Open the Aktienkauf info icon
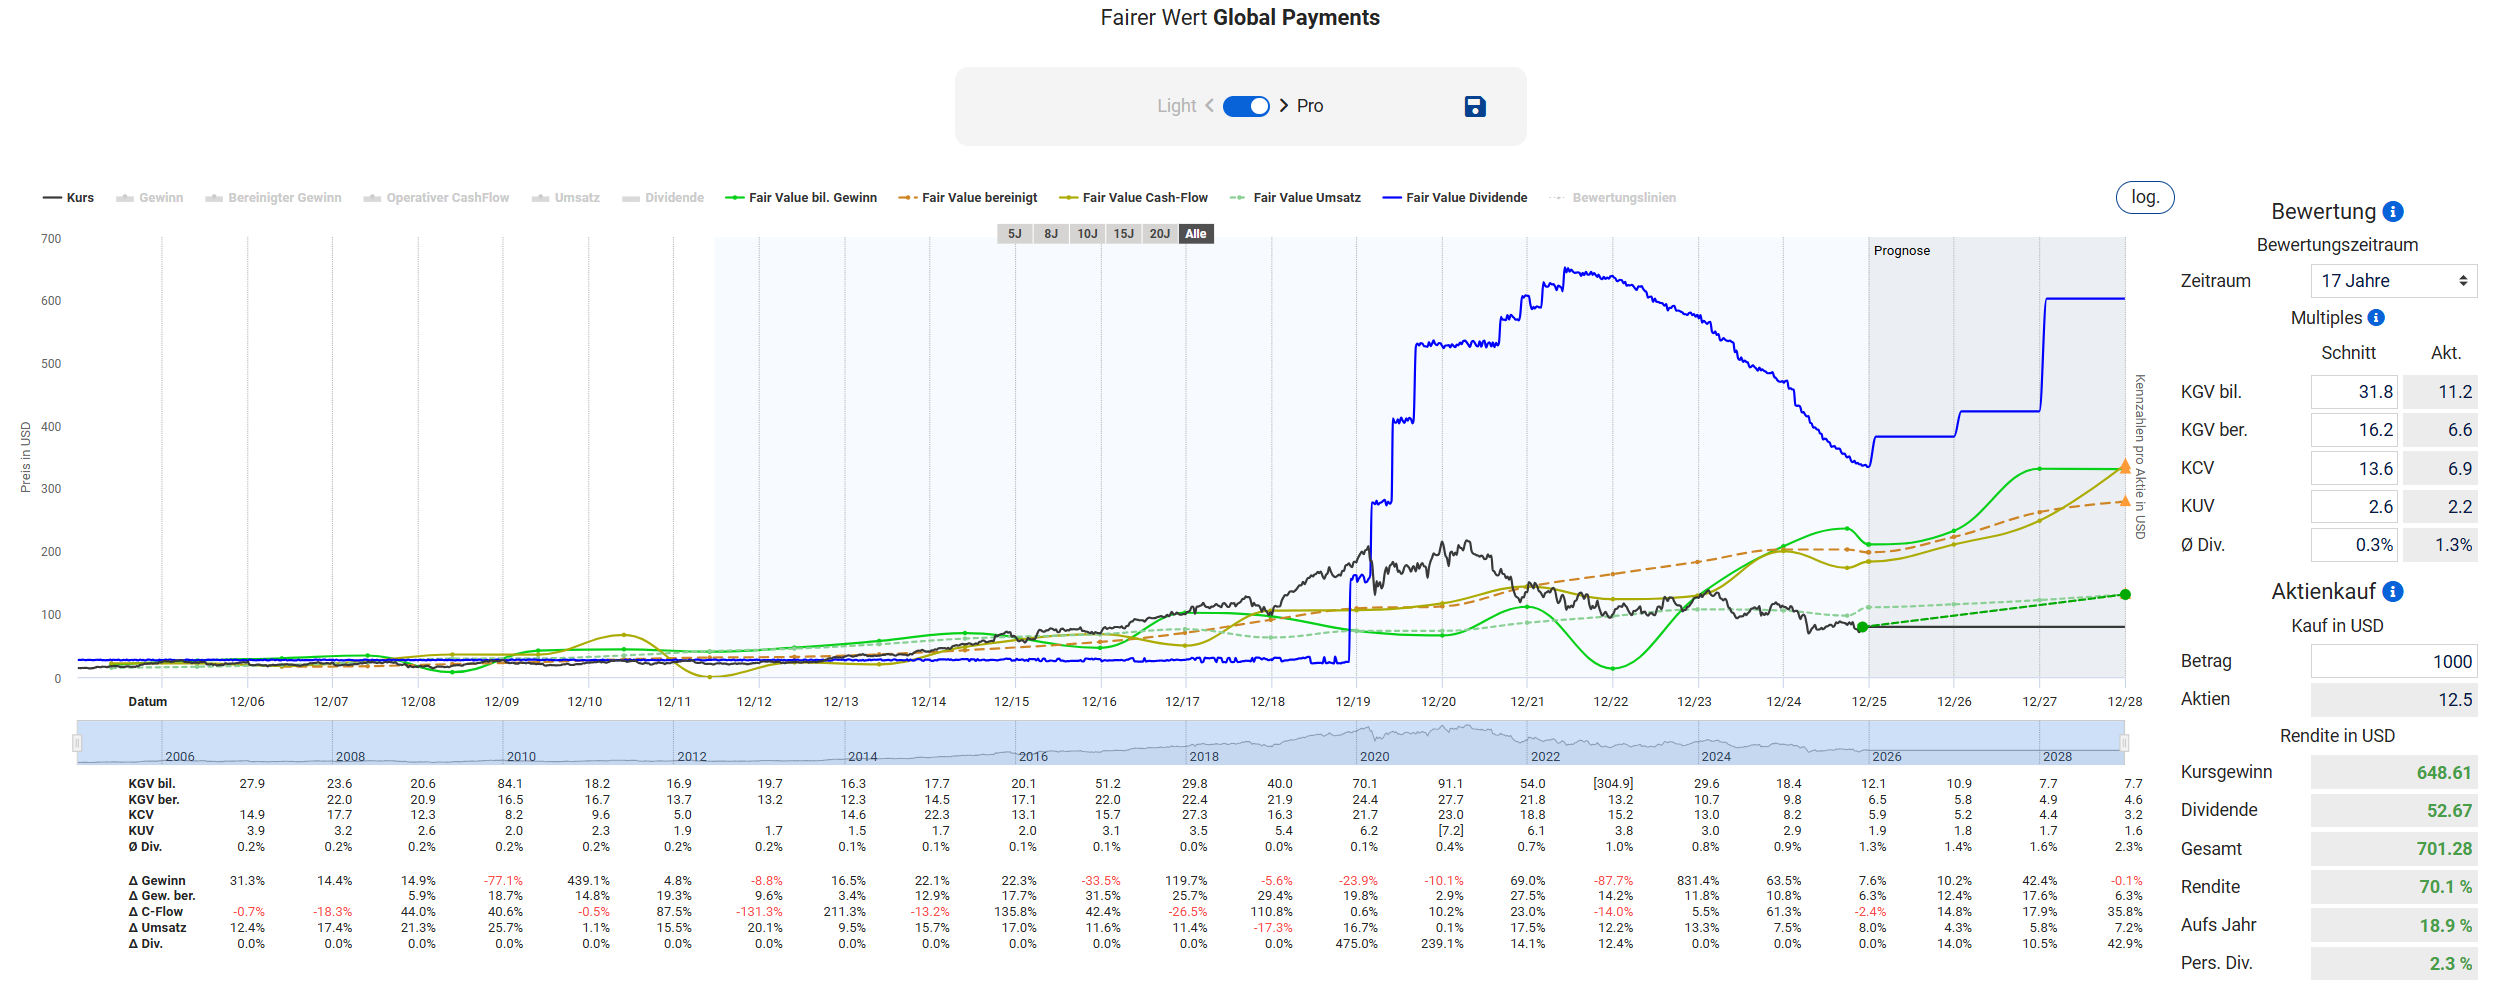The image size is (2494, 995). tap(2393, 592)
